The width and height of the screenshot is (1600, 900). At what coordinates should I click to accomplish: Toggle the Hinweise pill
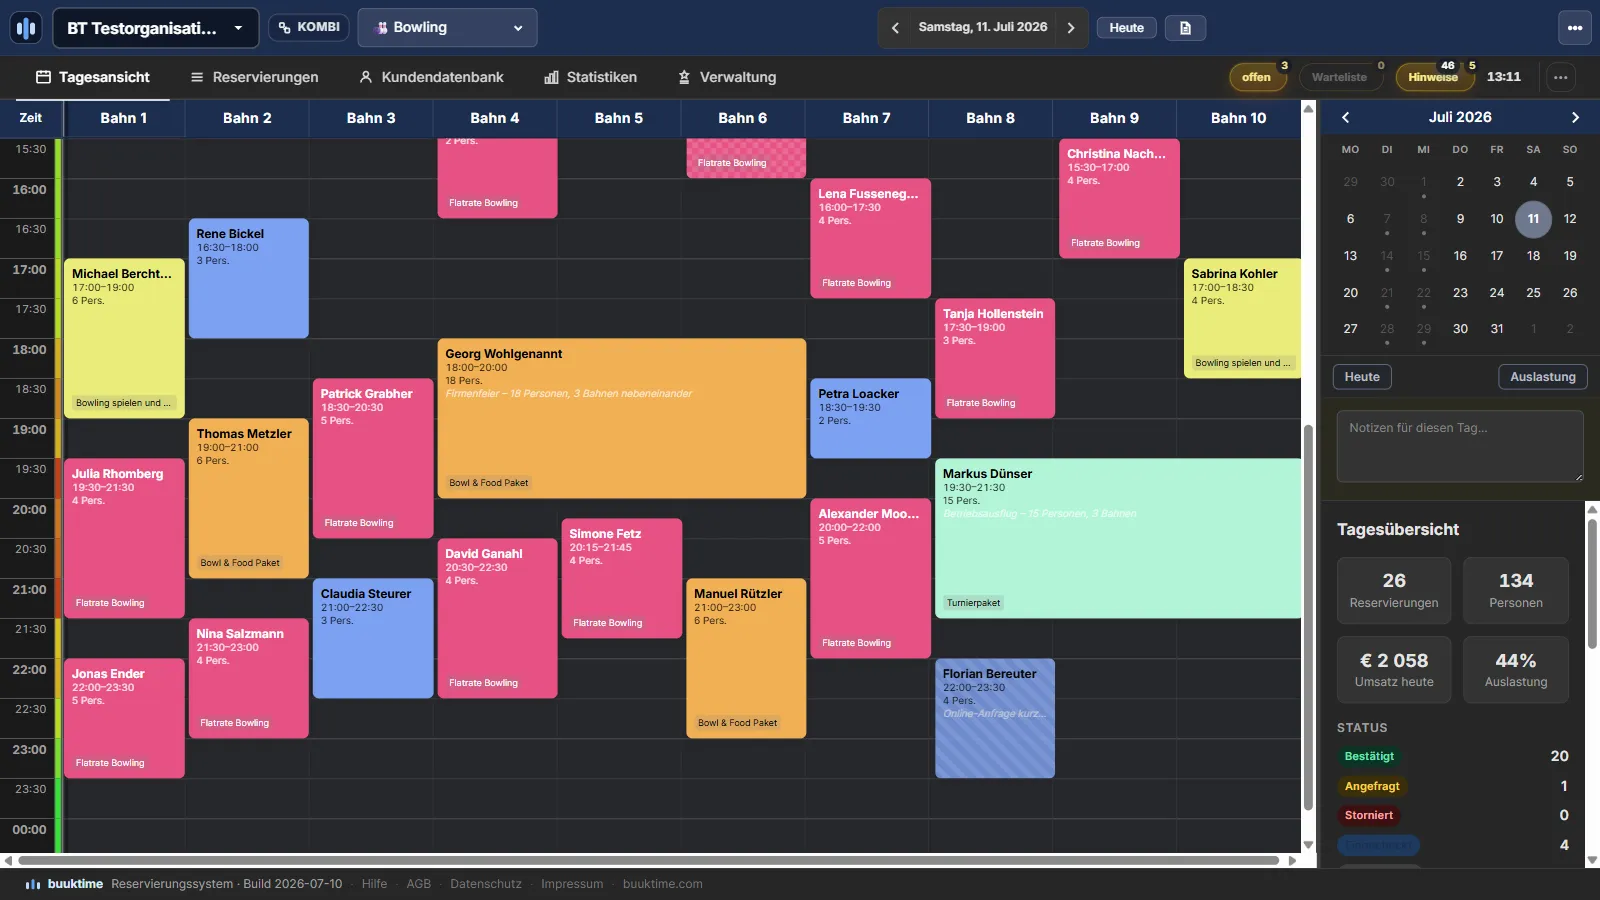(1433, 77)
